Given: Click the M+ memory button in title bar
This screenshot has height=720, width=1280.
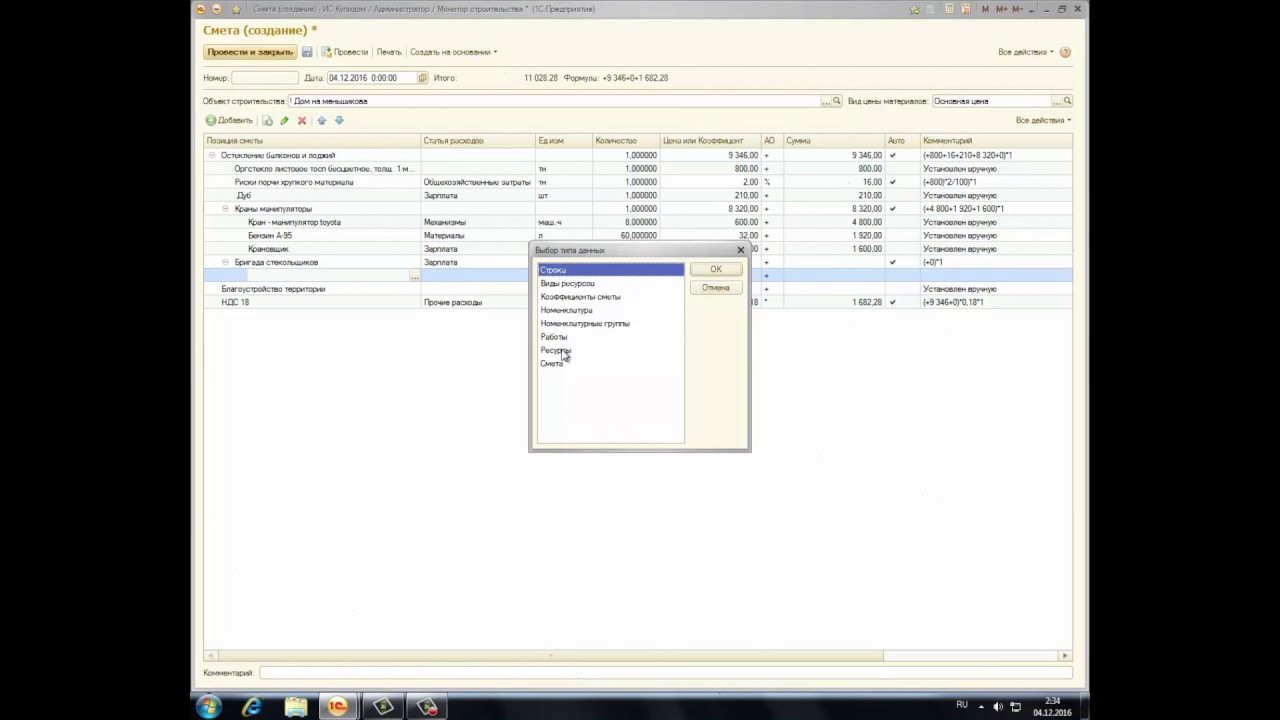Looking at the screenshot, I should click(x=1001, y=9).
